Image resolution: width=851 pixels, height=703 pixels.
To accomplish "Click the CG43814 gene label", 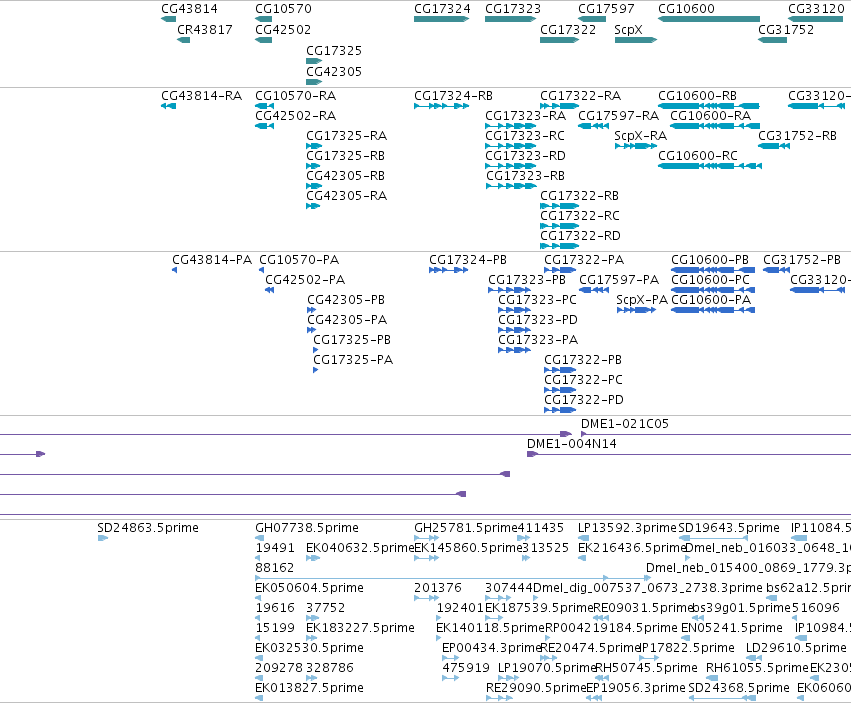I will 189,9.
